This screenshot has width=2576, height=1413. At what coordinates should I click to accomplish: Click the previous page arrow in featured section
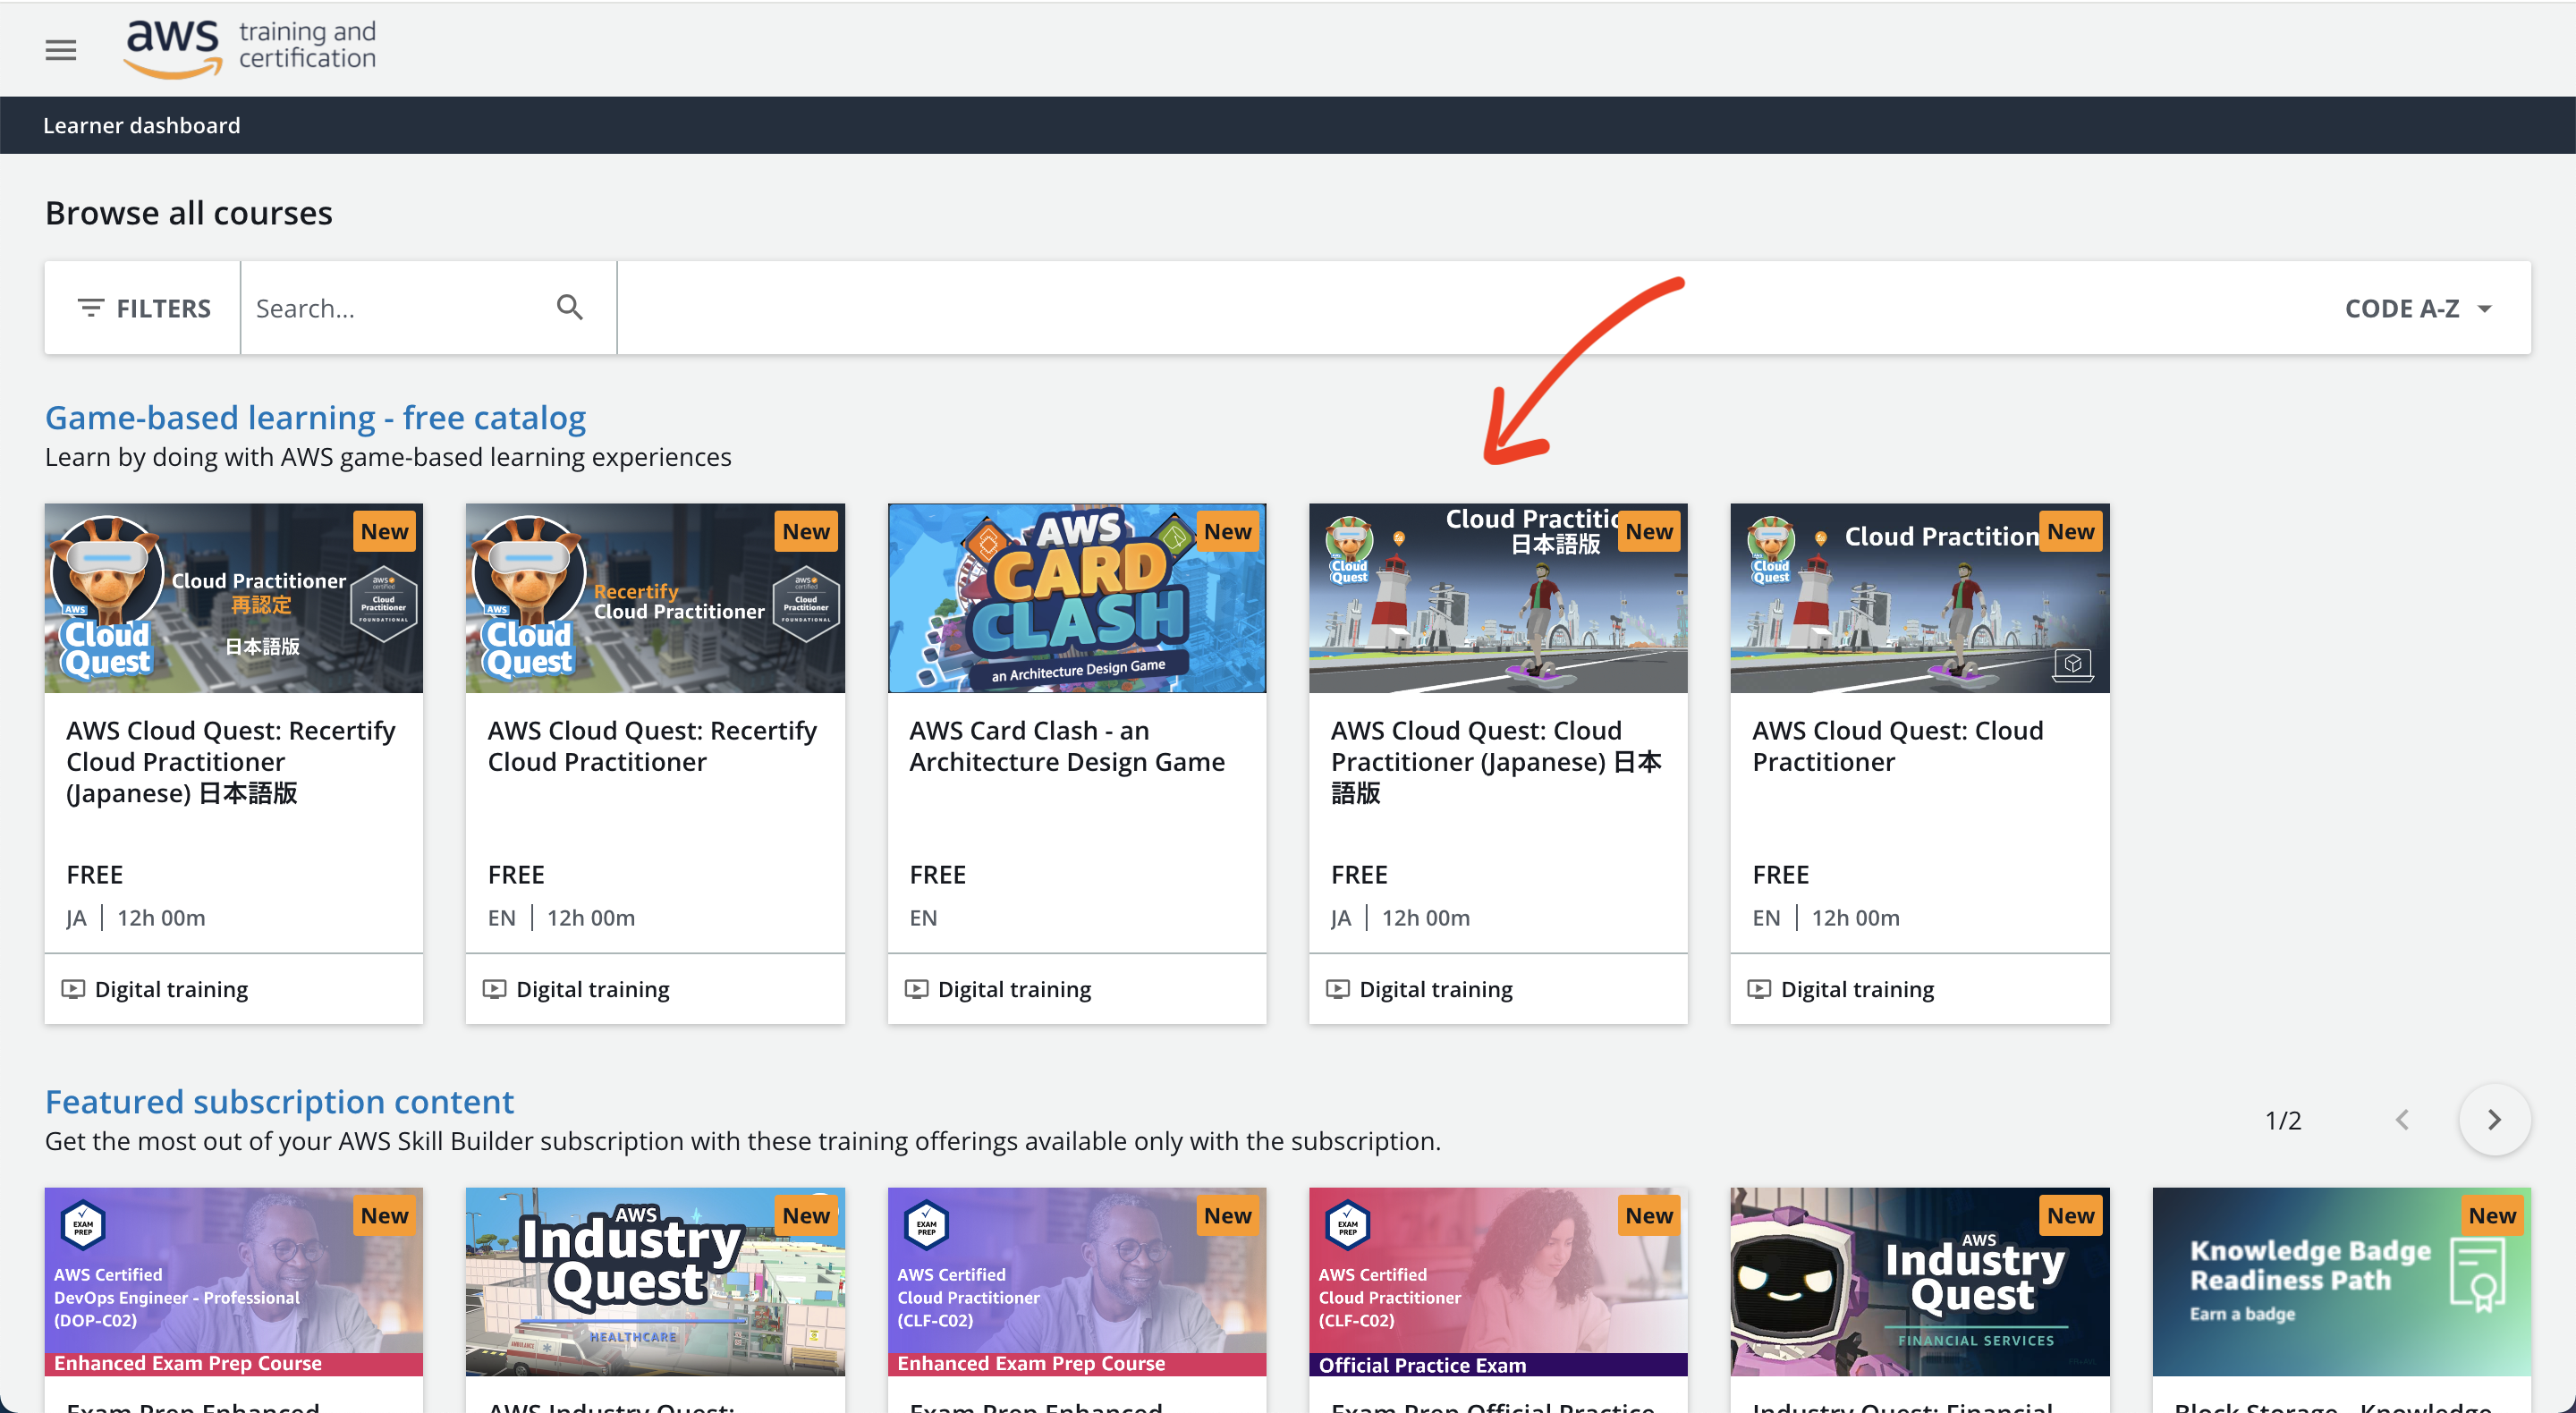pyautogui.click(x=2402, y=1119)
